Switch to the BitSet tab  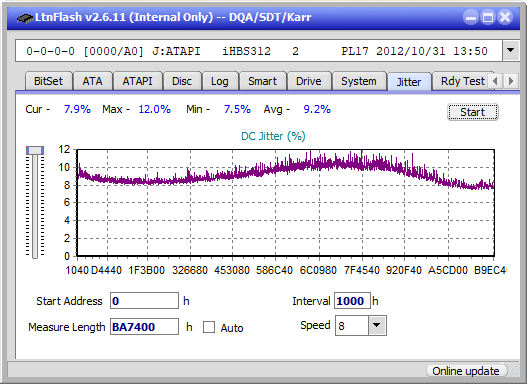(x=48, y=81)
